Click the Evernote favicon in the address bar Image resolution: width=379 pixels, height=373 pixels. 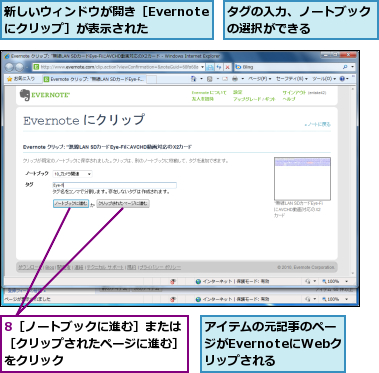[x=36, y=67]
